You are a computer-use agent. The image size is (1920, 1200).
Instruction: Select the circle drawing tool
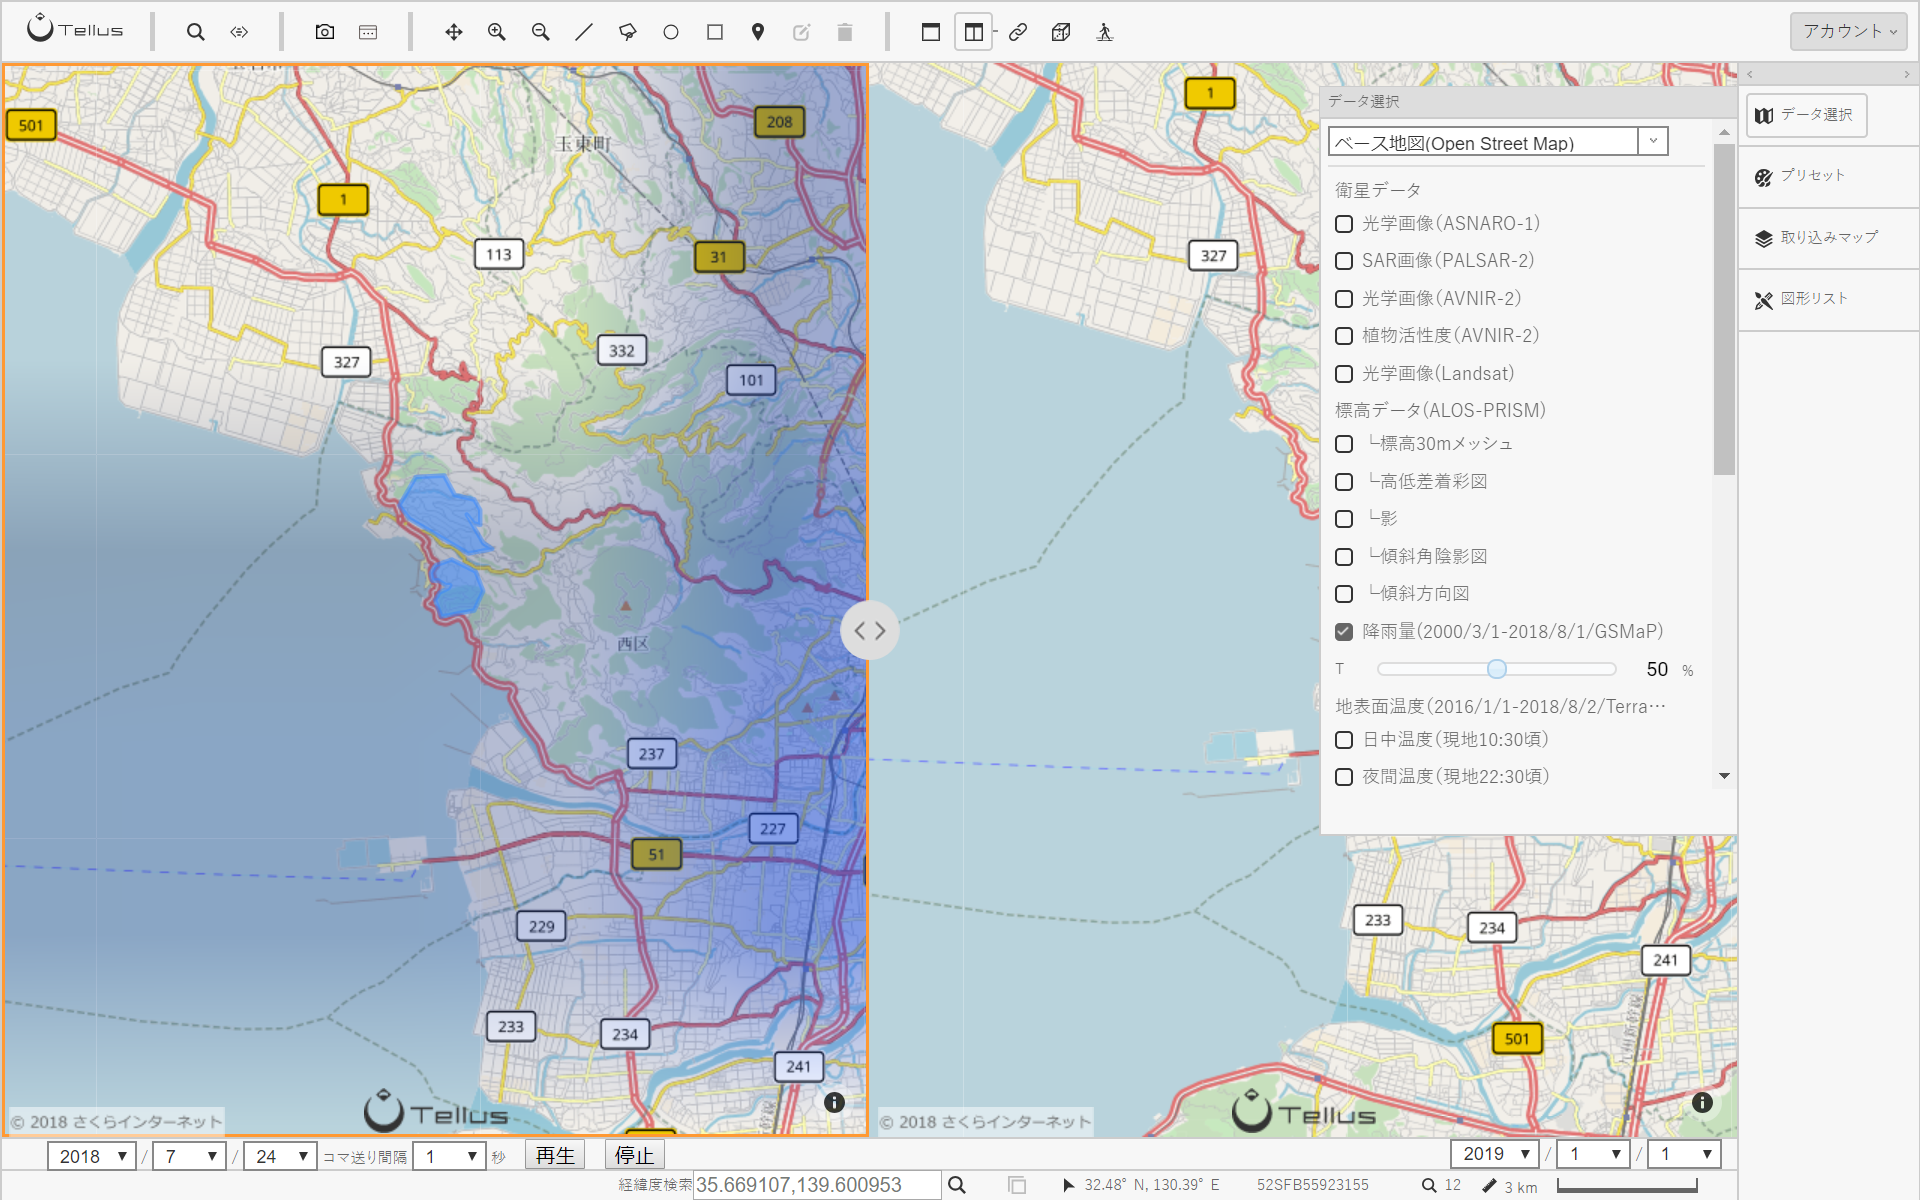click(x=671, y=32)
